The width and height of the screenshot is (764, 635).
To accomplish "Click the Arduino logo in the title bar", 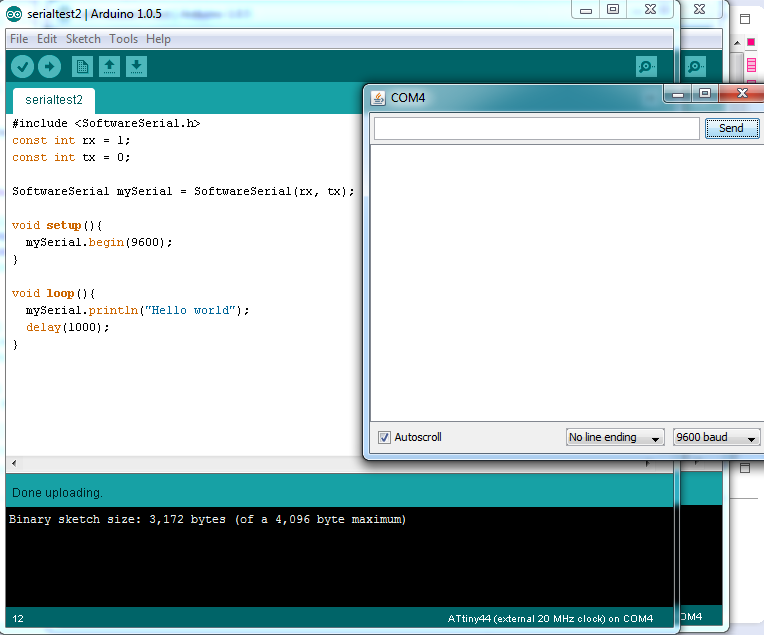I will (14, 13).
